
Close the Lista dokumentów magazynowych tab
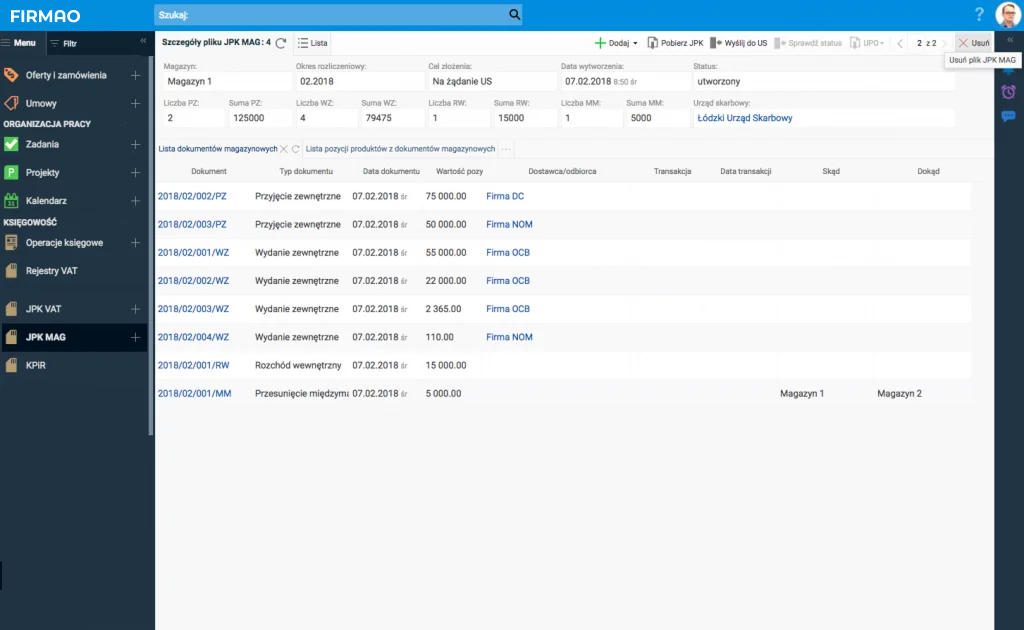point(283,149)
